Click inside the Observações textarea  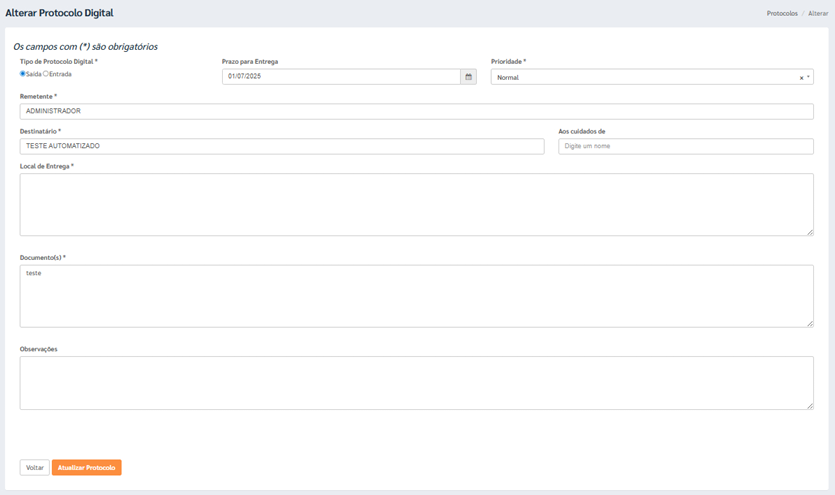pos(416,383)
